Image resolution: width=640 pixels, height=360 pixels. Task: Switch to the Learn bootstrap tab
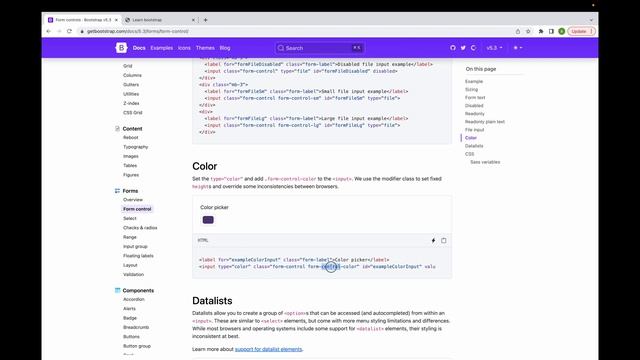(159, 20)
